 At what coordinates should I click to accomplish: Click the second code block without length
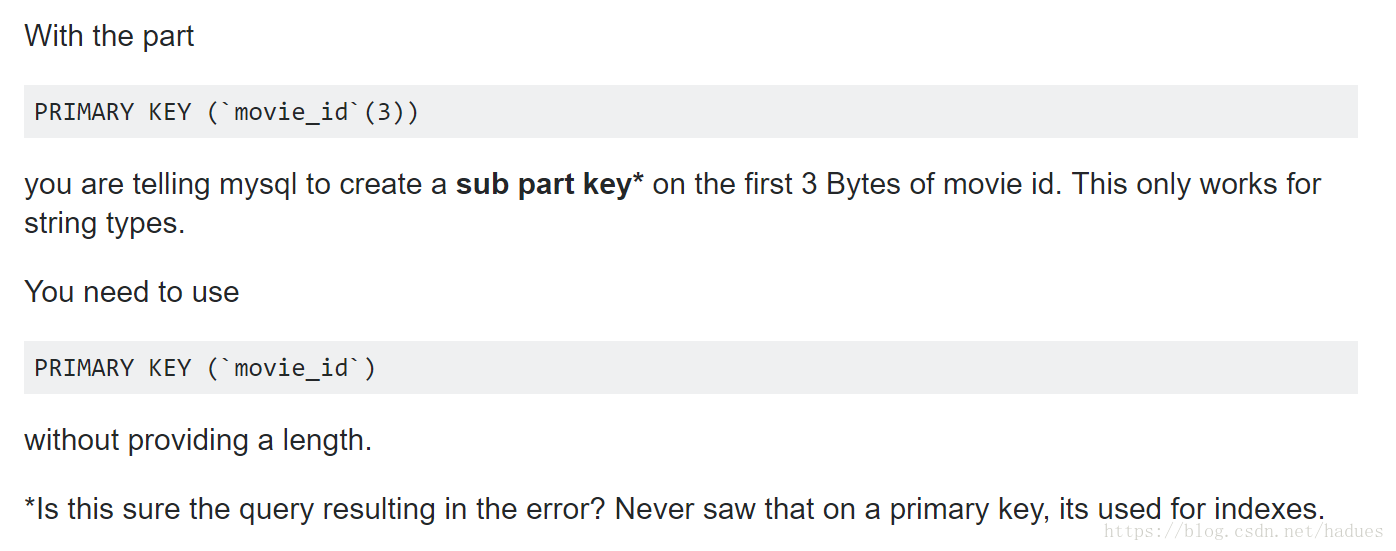pos(691,367)
